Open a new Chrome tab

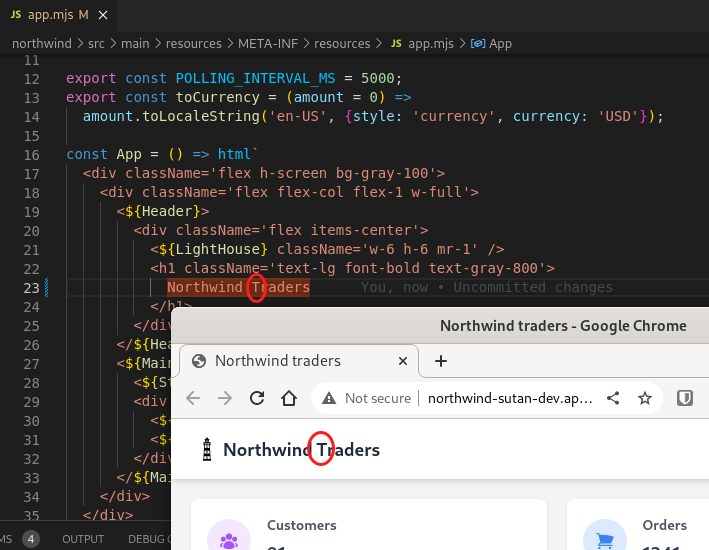(441, 361)
